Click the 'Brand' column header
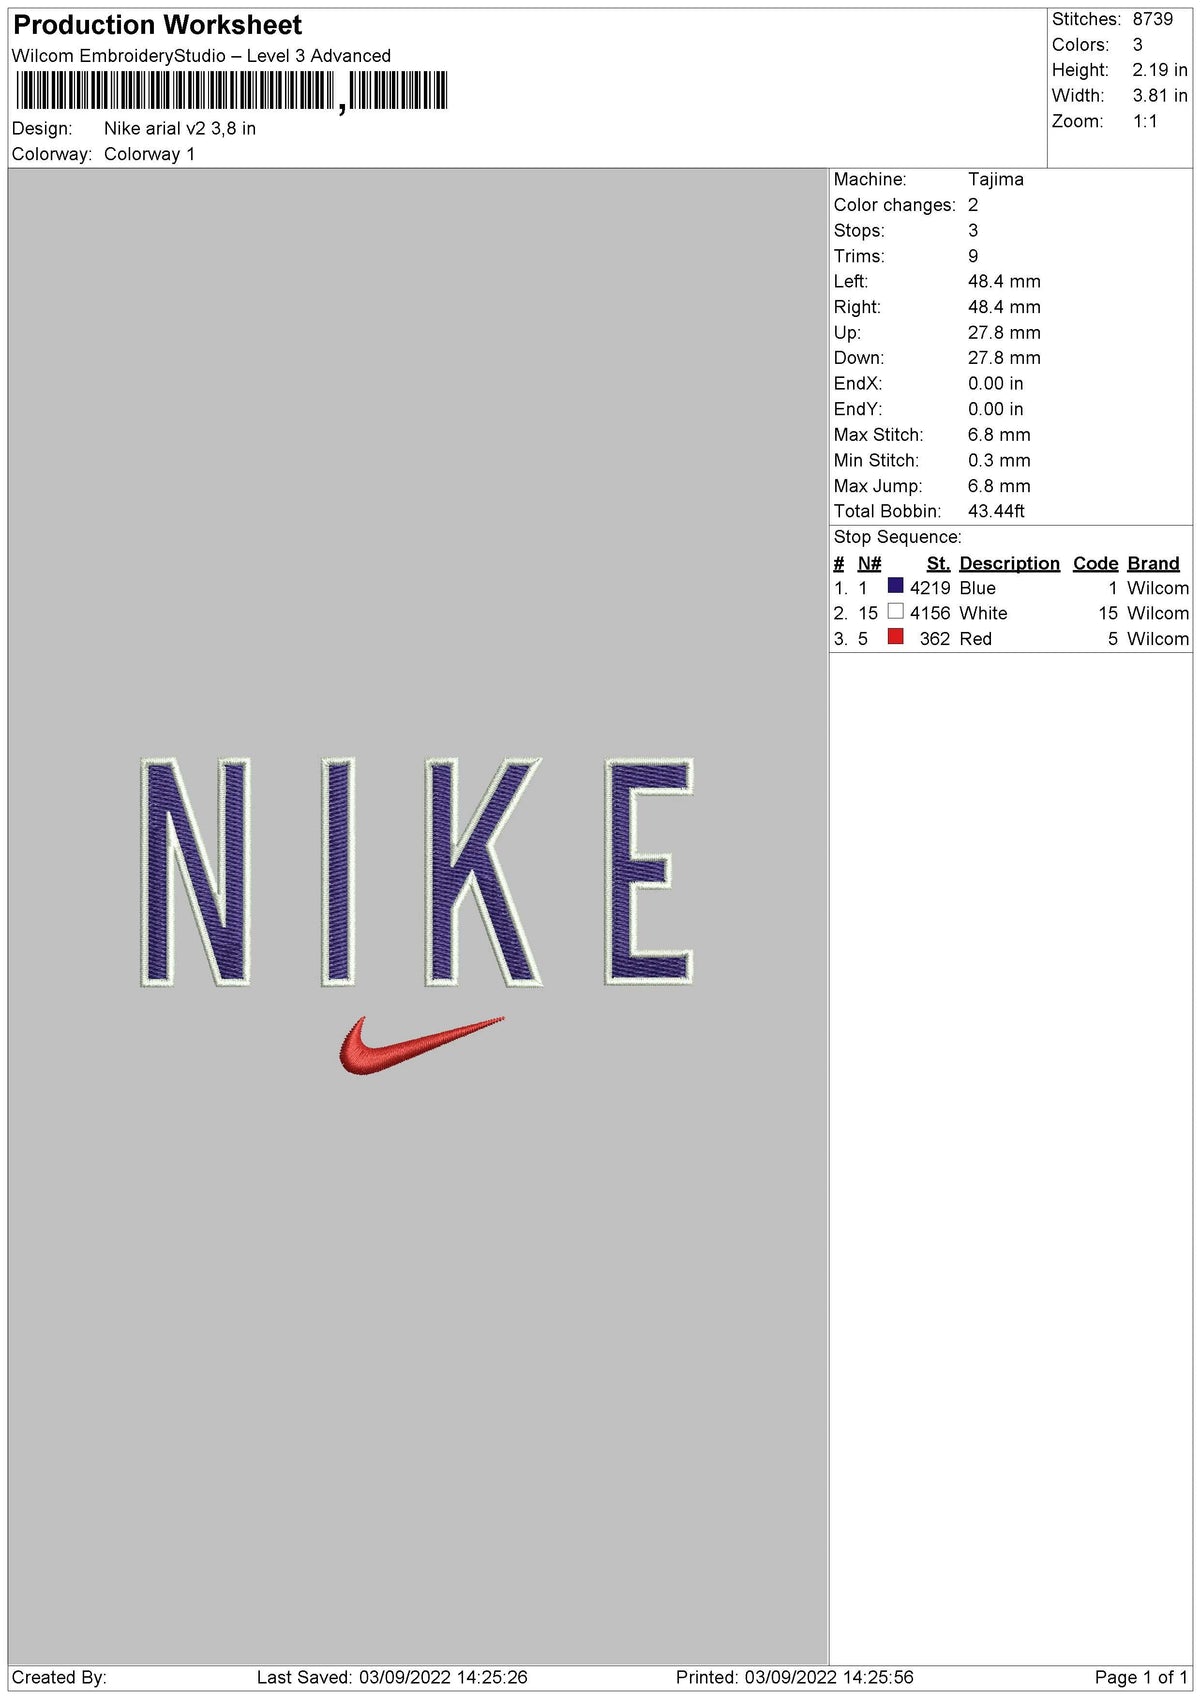This screenshot has width=1200, height=1698. coord(1153,564)
